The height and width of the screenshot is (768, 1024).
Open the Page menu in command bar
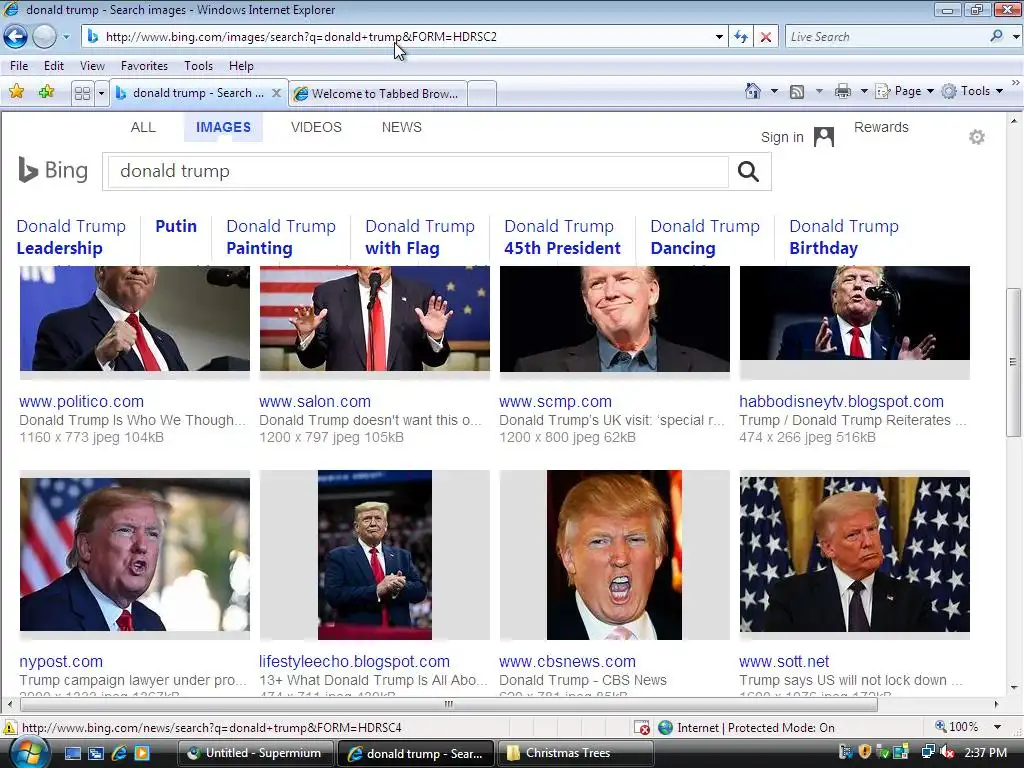904,91
